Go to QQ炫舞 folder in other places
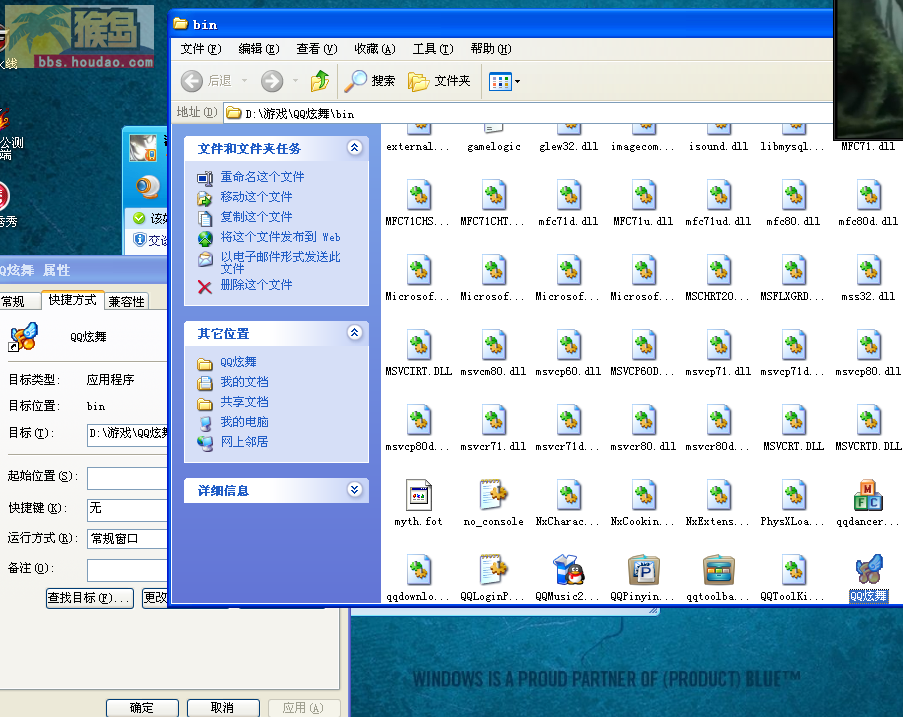The width and height of the screenshot is (903, 717). pos(238,362)
